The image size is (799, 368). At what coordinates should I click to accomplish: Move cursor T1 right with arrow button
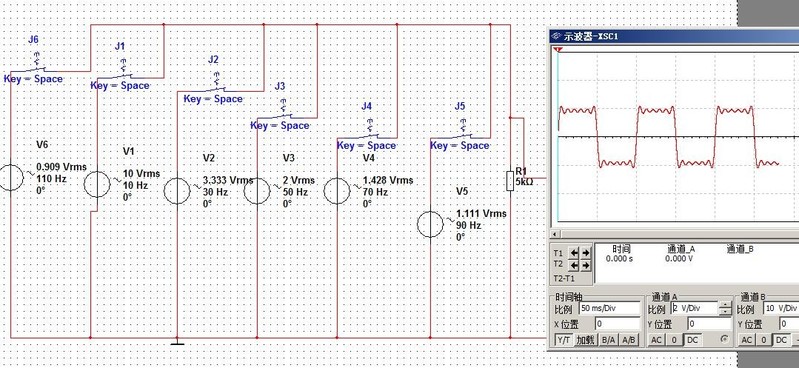585,253
